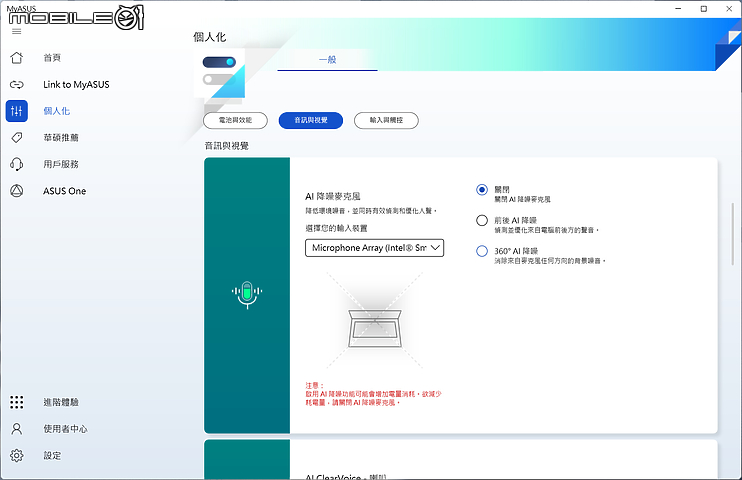Screen dimensions: 742x480
Task: Click the 個人化 sliders icon
Action: click(17, 111)
